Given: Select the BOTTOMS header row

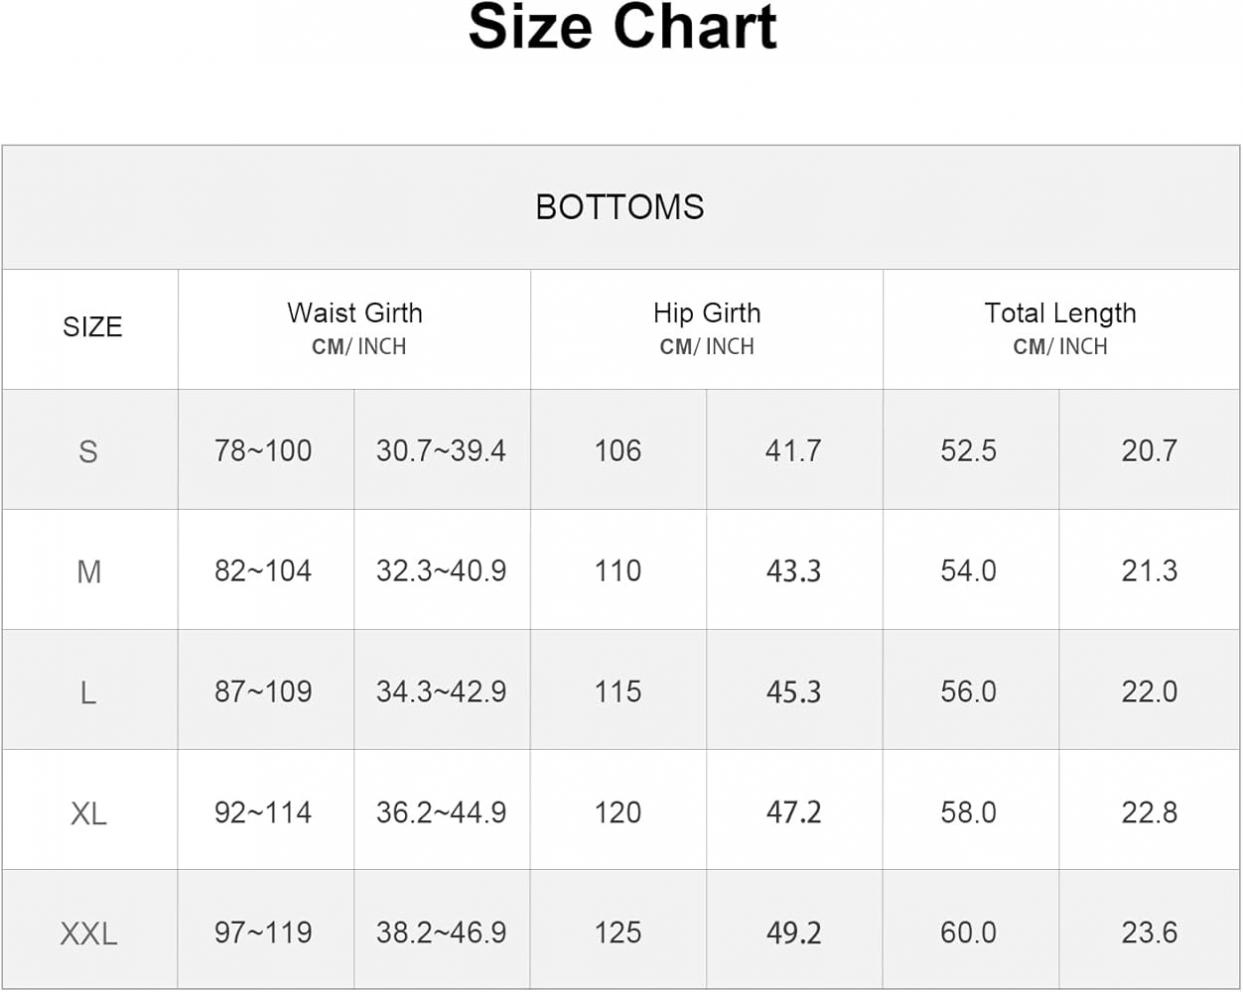Looking at the screenshot, I should (621, 207).
